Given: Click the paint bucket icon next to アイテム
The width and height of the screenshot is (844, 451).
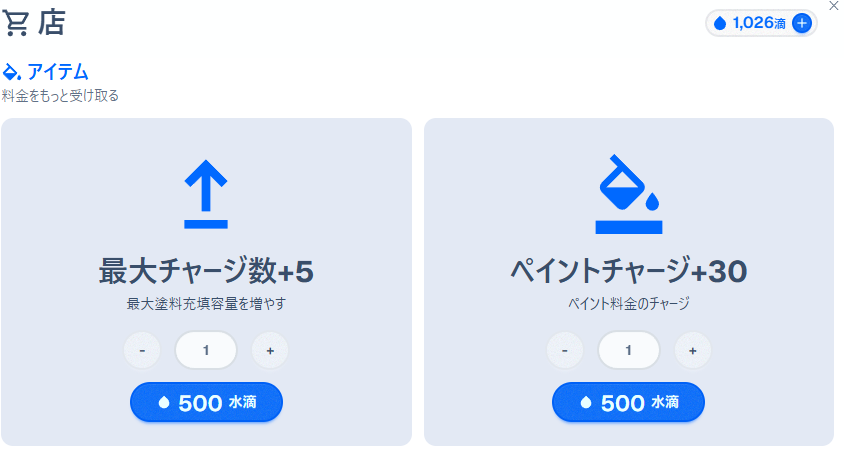Looking at the screenshot, I should (12, 72).
